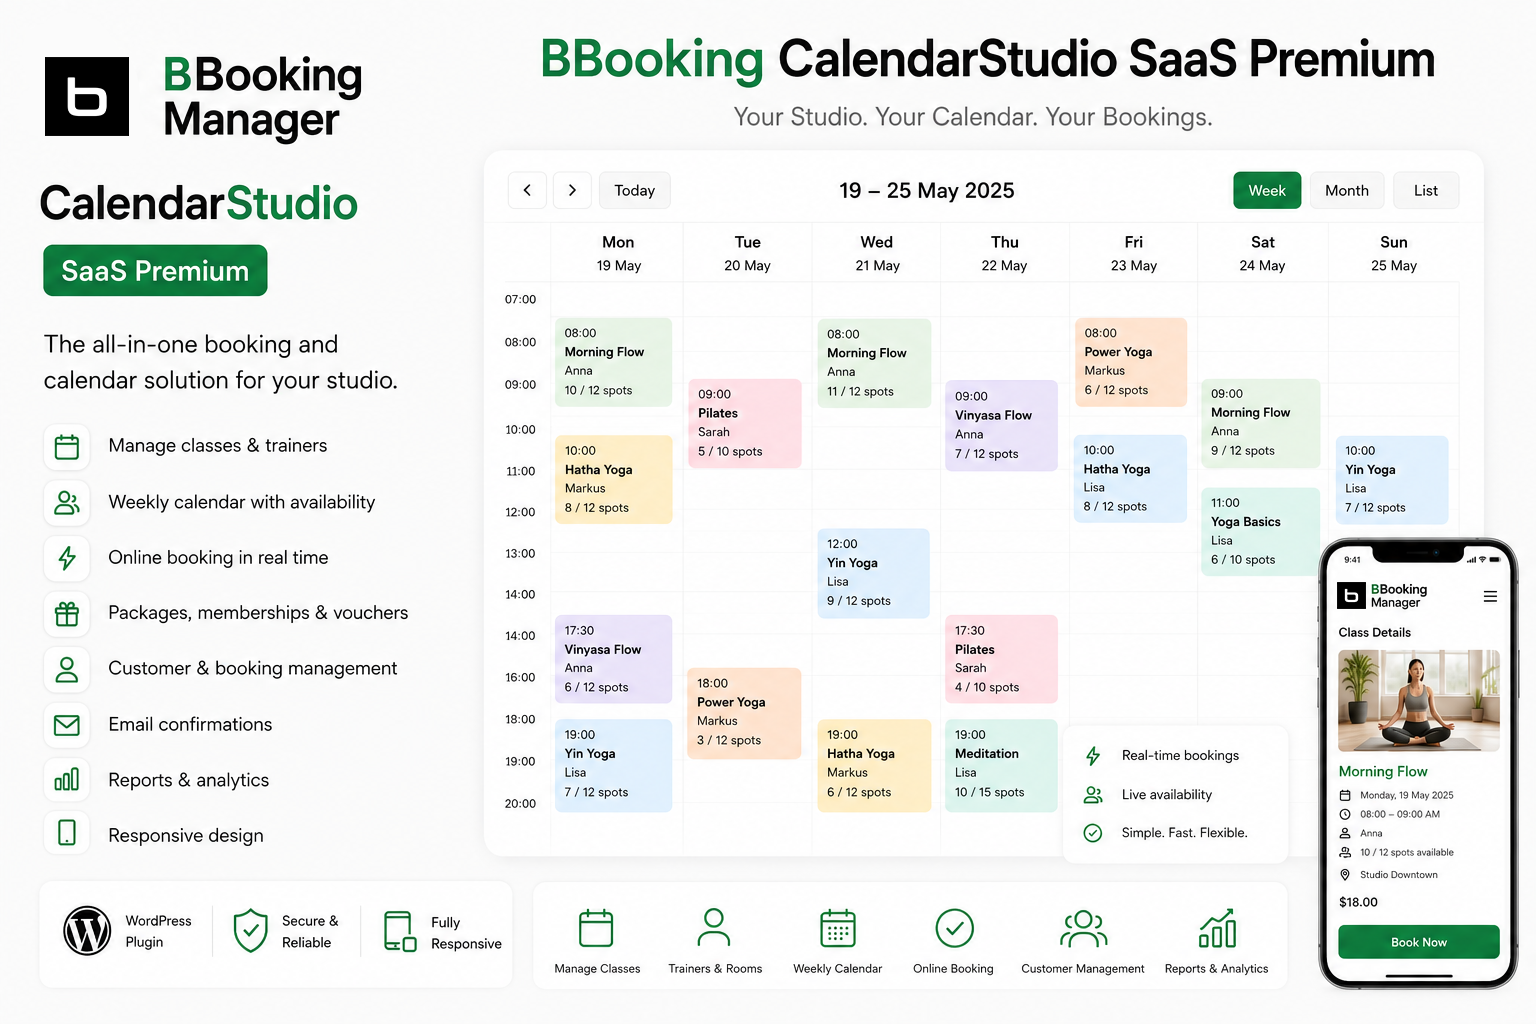Click the Weekly Calendar grid icon
The width and height of the screenshot is (1536, 1024).
pyautogui.click(x=838, y=928)
